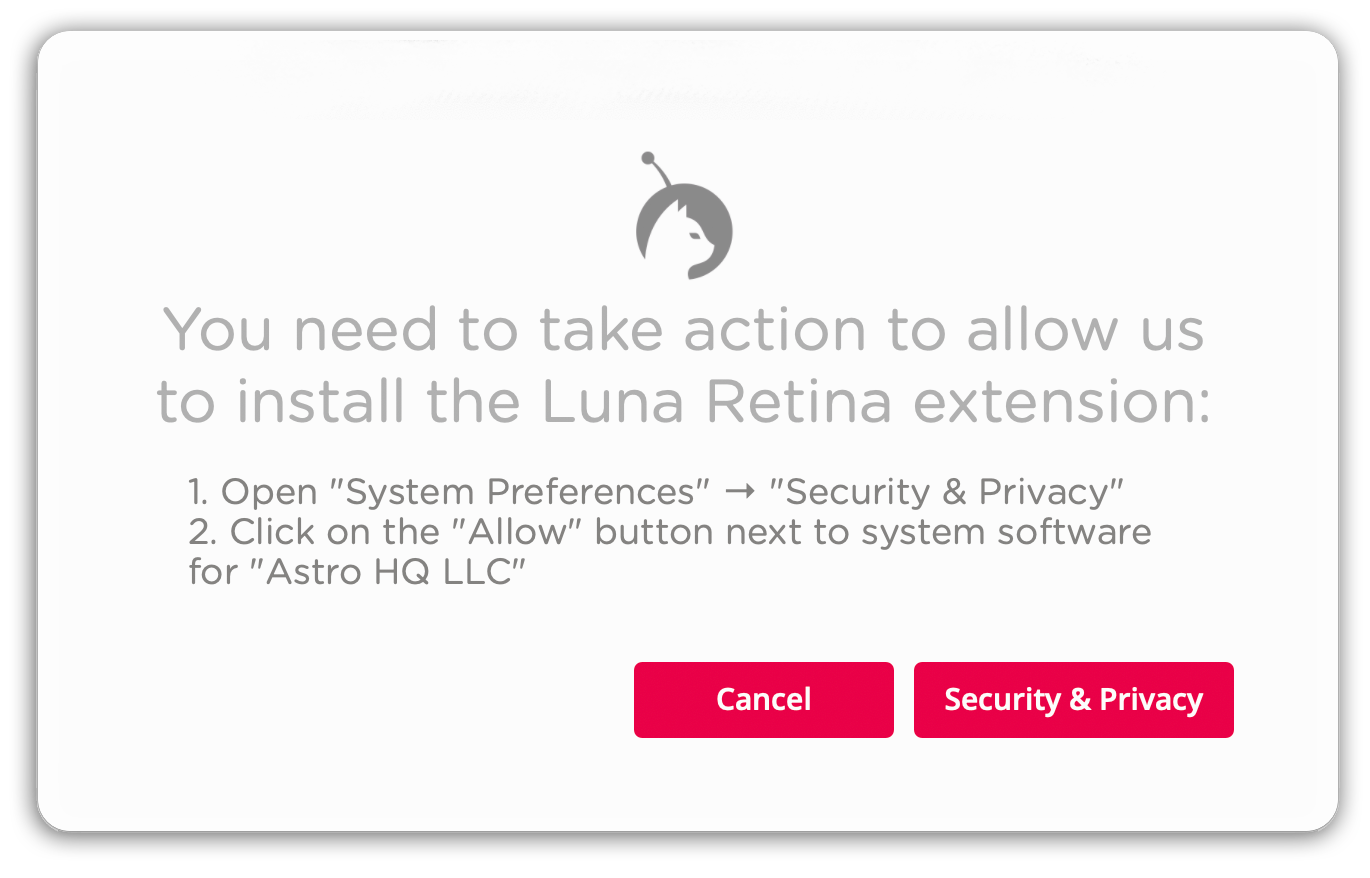Viewport: 1370px width, 878px height.
Task: Click the "Astro HQ LLC" text
Action: coord(385,573)
